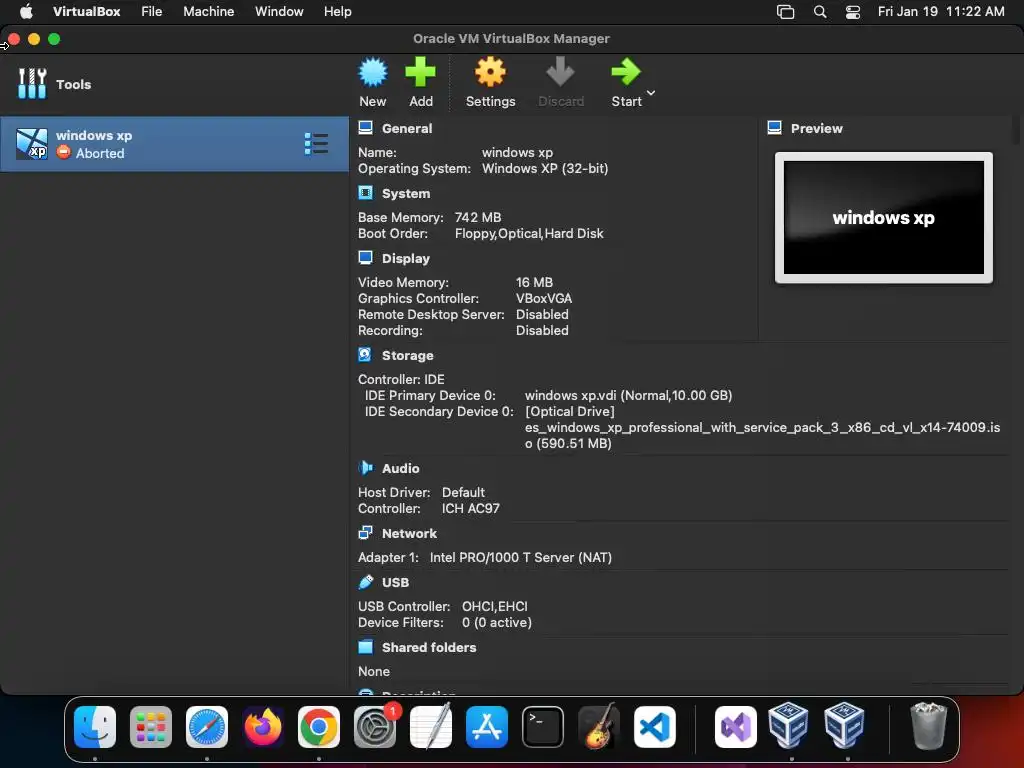Screen dimensions: 1024x768
Task: Open Finder from the dock
Action: (95, 727)
